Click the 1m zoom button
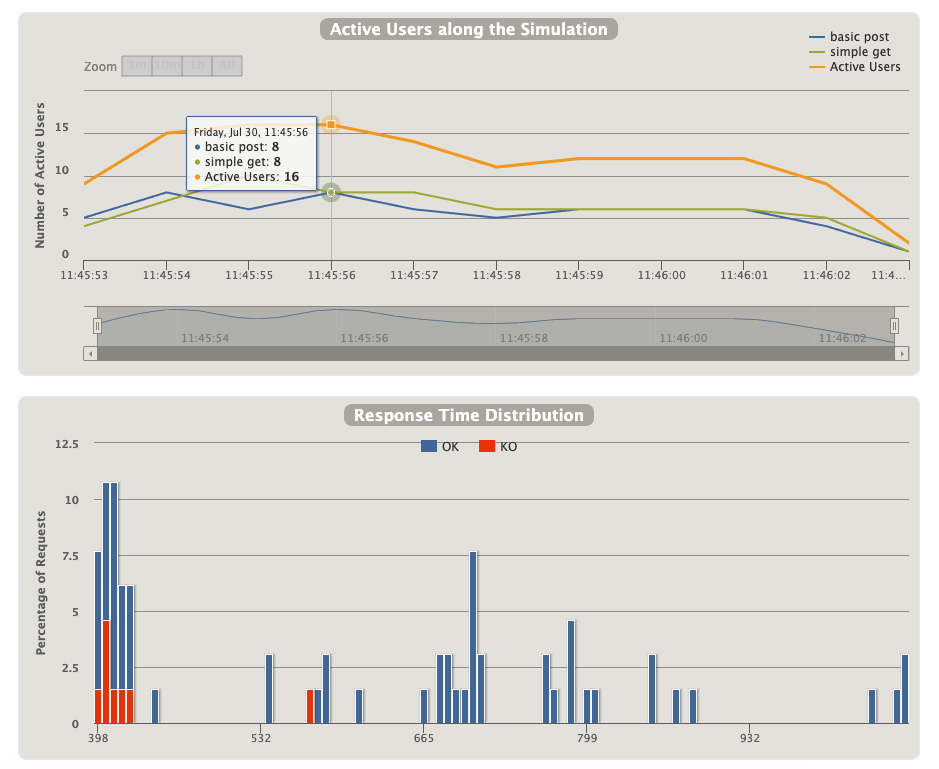The width and height of the screenshot is (939, 769). tap(137, 66)
